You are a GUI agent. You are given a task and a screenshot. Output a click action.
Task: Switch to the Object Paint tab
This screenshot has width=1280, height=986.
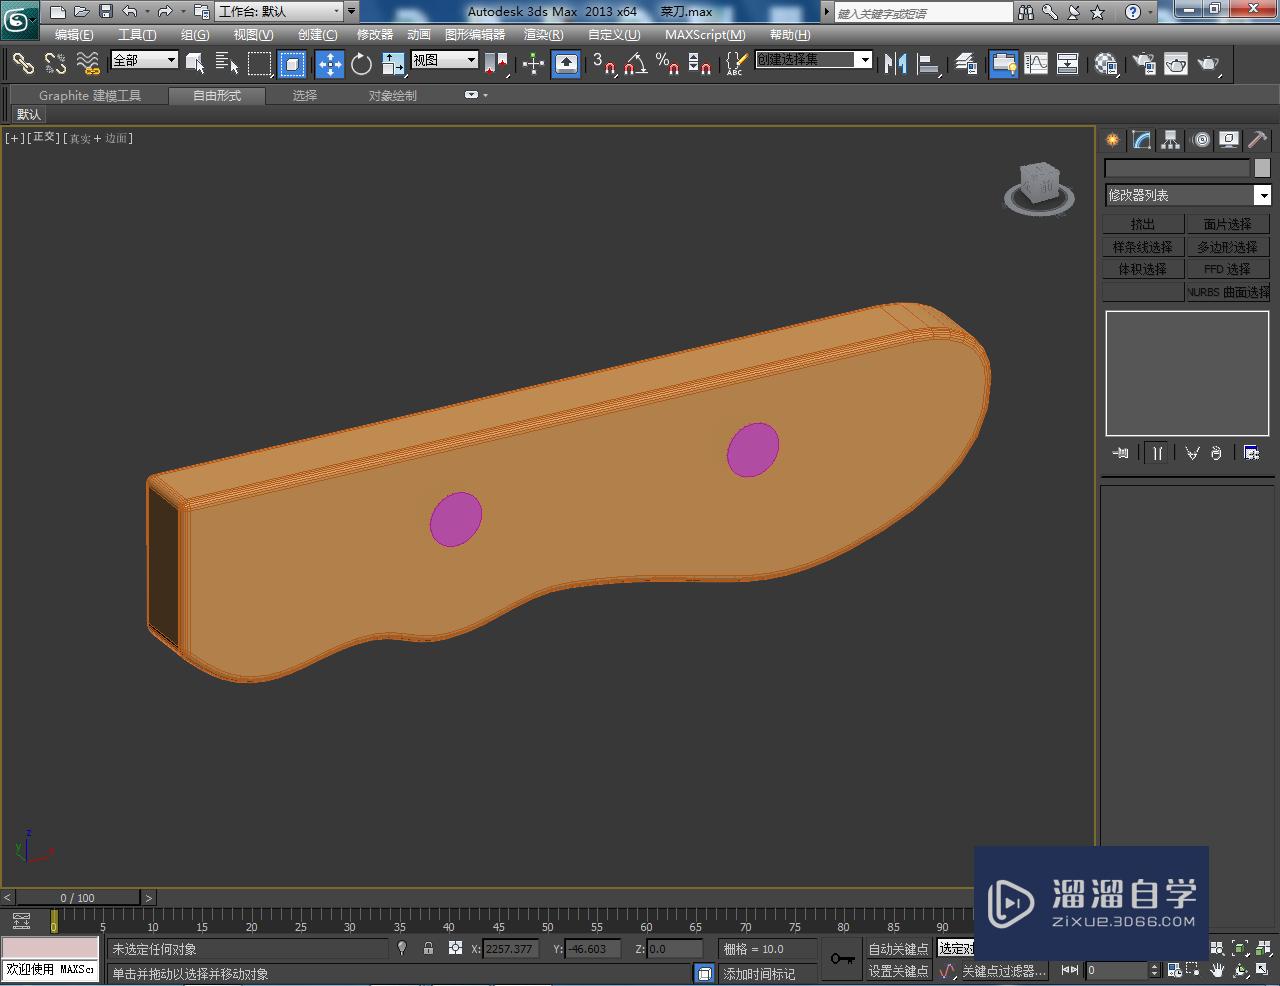tap(392, 96)
